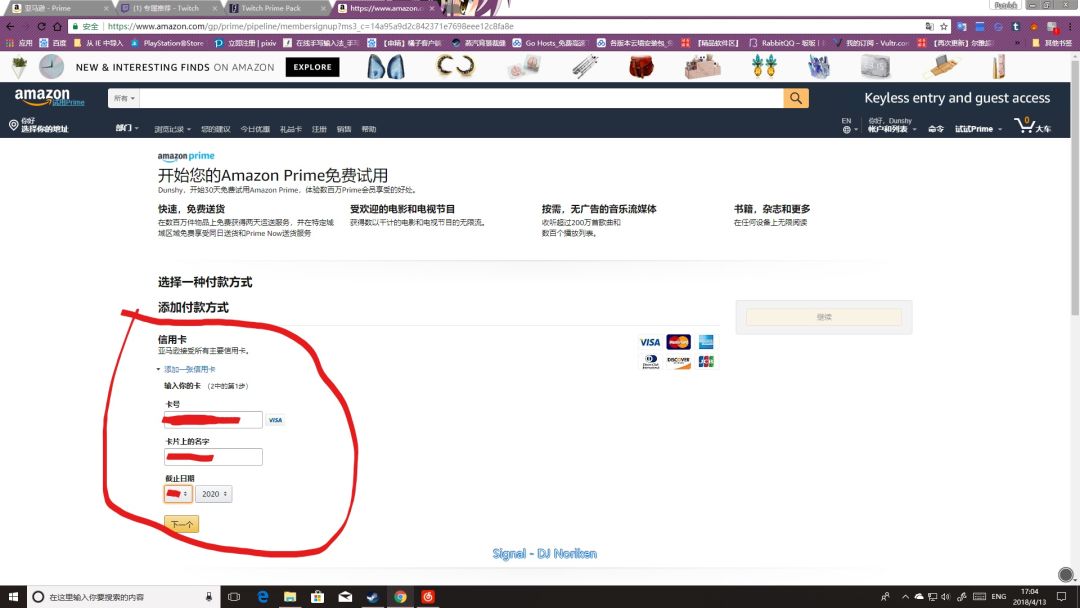
Task: Click the Tumblr extension icon
Action: (1015, 26)
